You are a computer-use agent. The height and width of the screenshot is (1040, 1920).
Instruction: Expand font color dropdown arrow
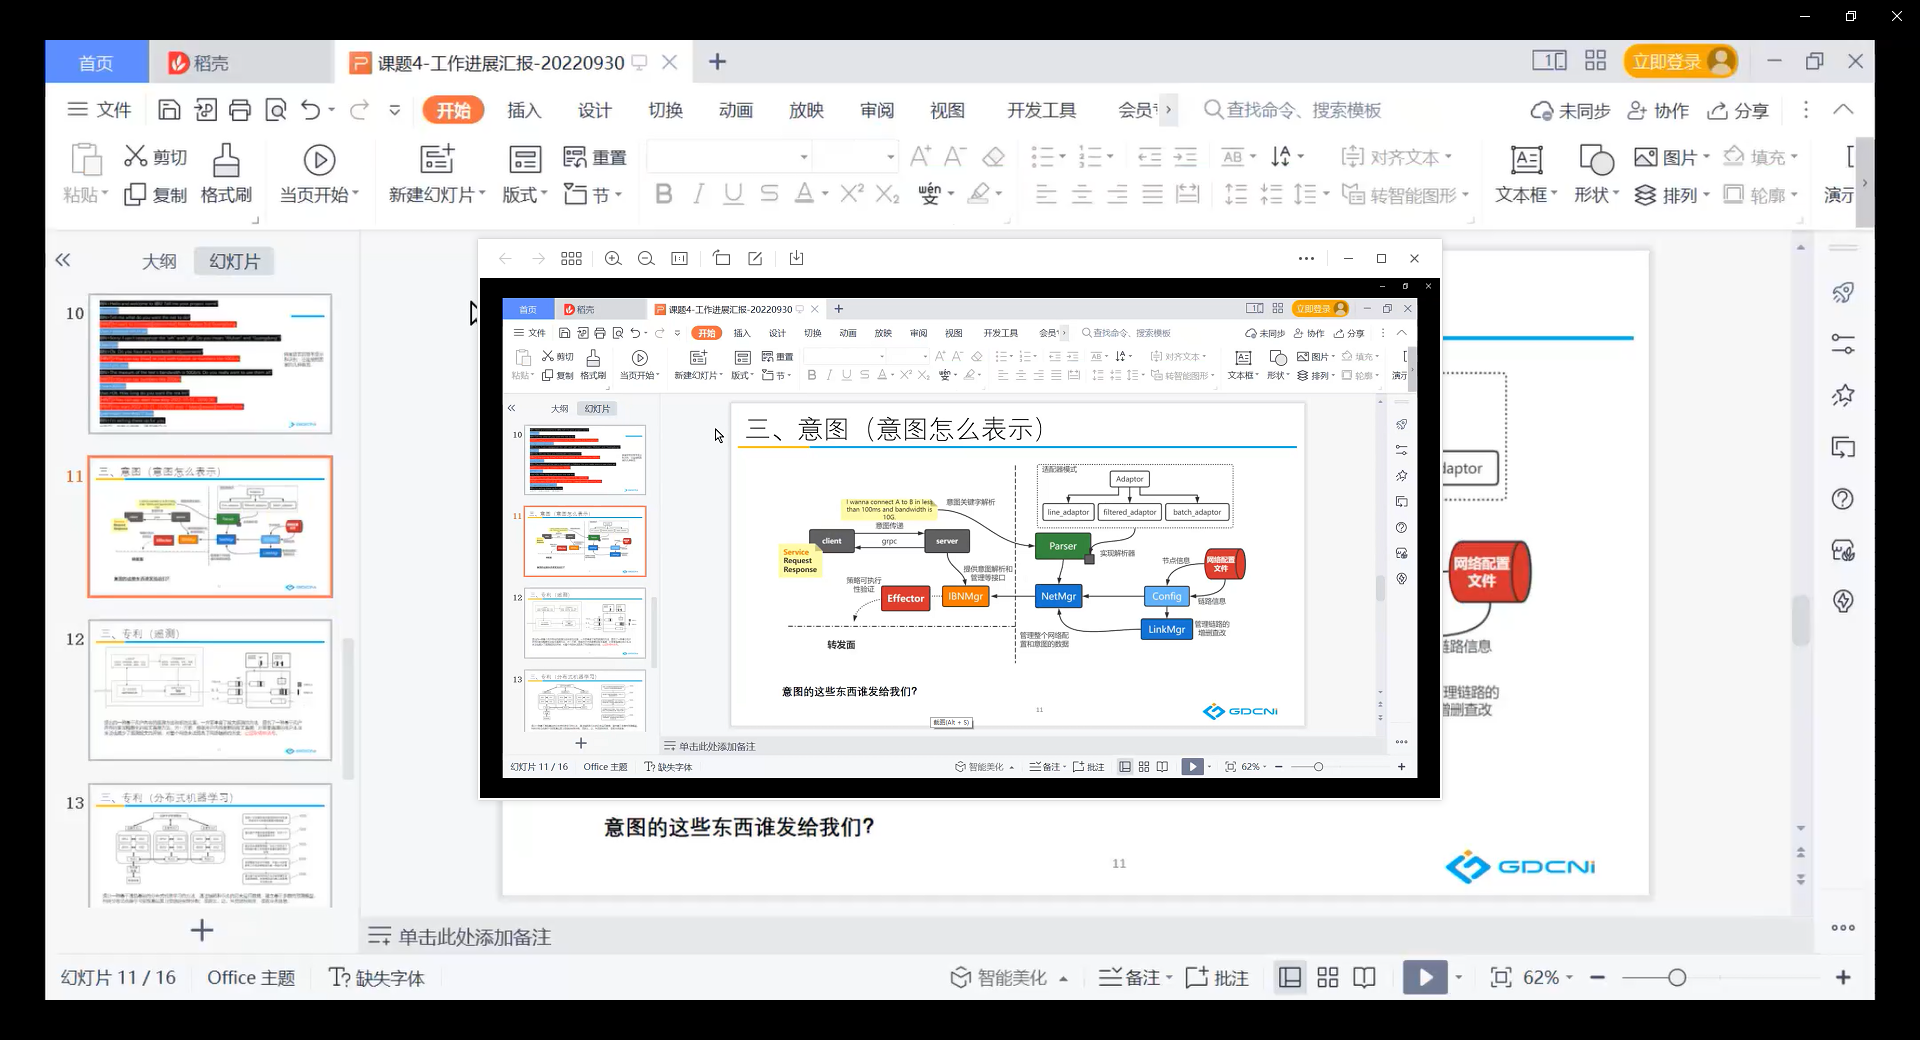(825, 195)
